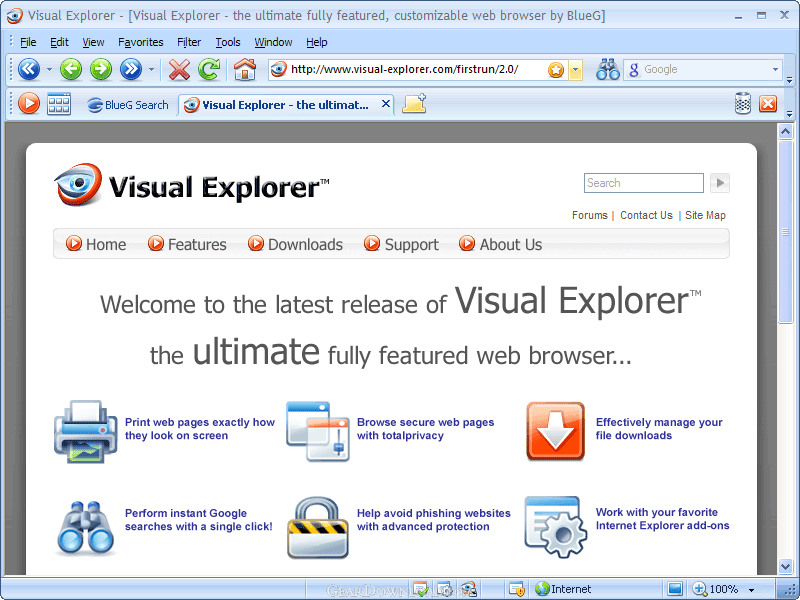Open the View menu

coord(93,42)
